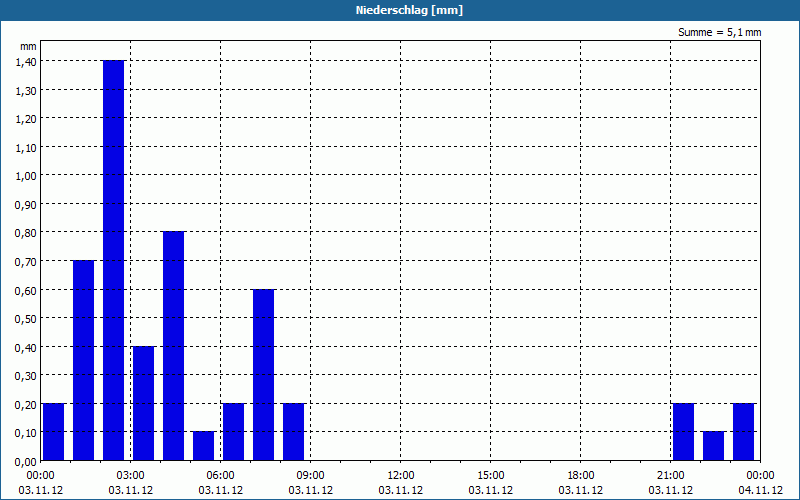The height and width of the screenshot is (500, 800).
Task: Click the 0,50 y-axis value
Action: (x=26, y=318)
